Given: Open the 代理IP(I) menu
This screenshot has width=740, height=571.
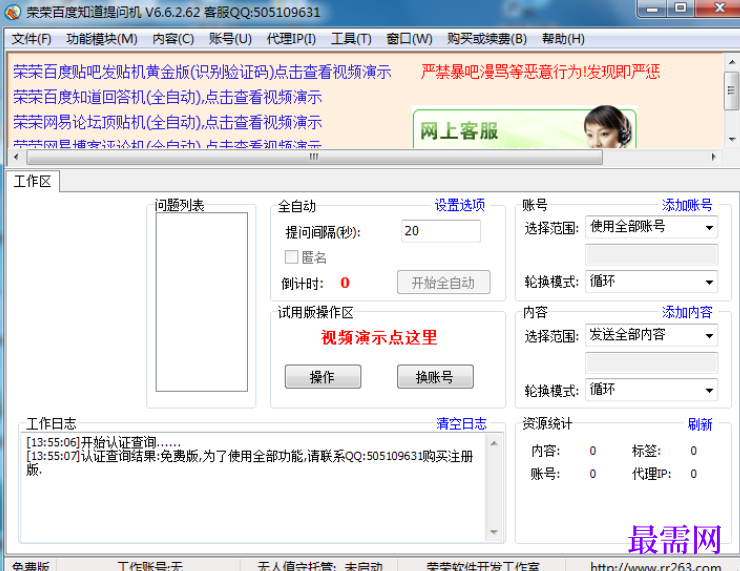Looking at the screenshot, I should (x=291, y=39).
